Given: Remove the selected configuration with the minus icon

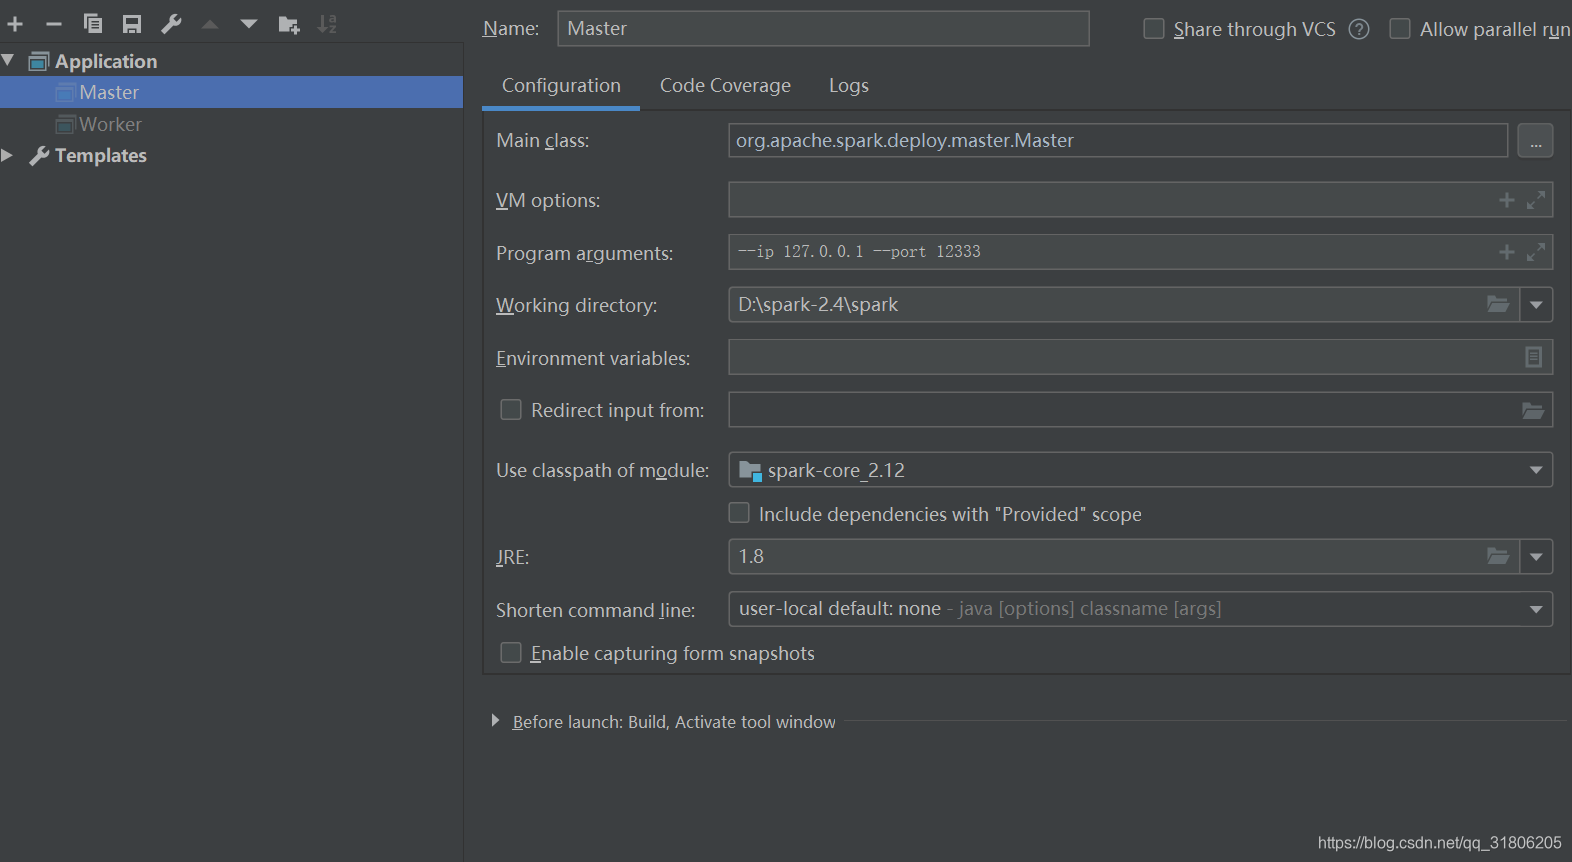Looking at the screenshot, I should point(54,24).
